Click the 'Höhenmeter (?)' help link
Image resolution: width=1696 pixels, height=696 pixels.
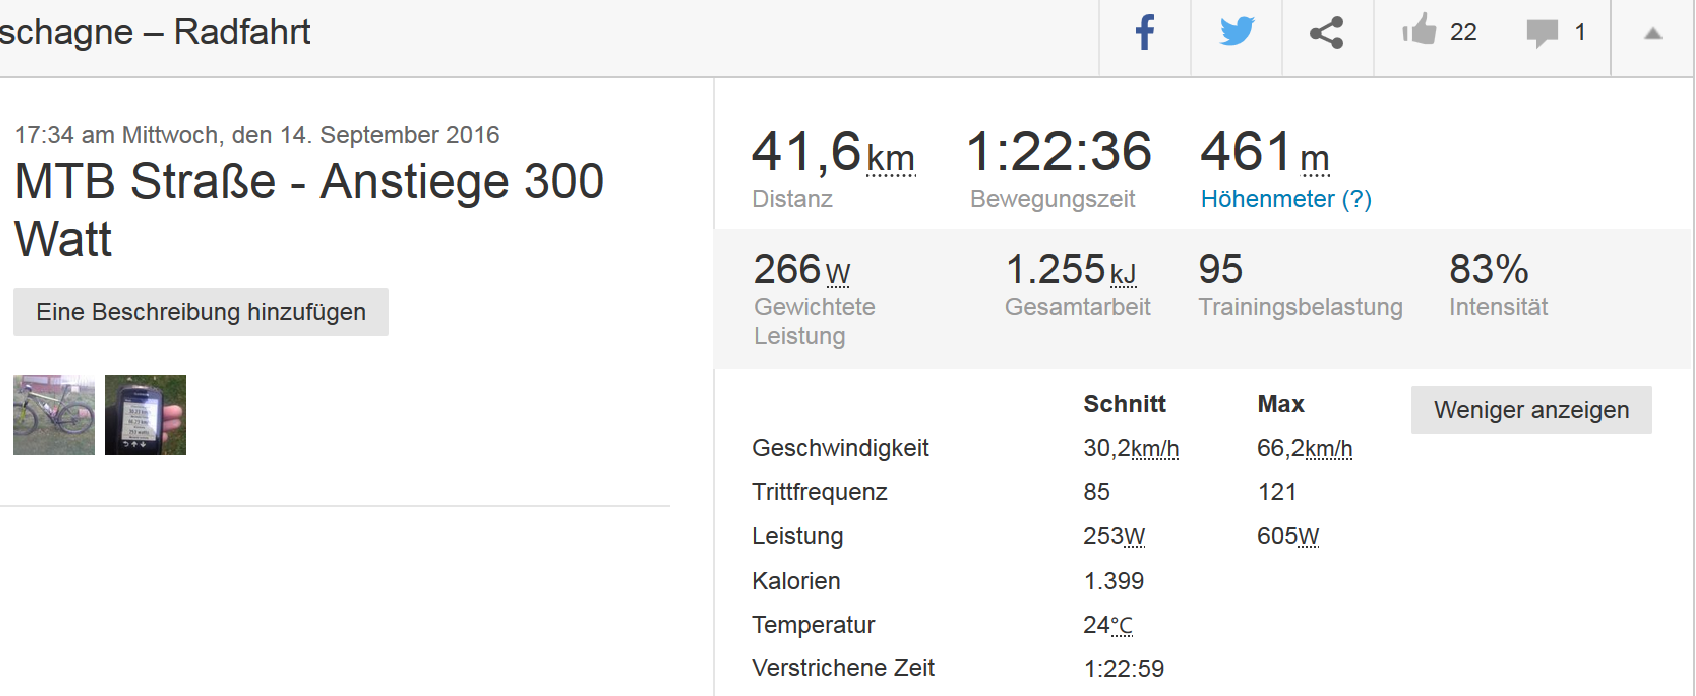tap(1286, 199)
